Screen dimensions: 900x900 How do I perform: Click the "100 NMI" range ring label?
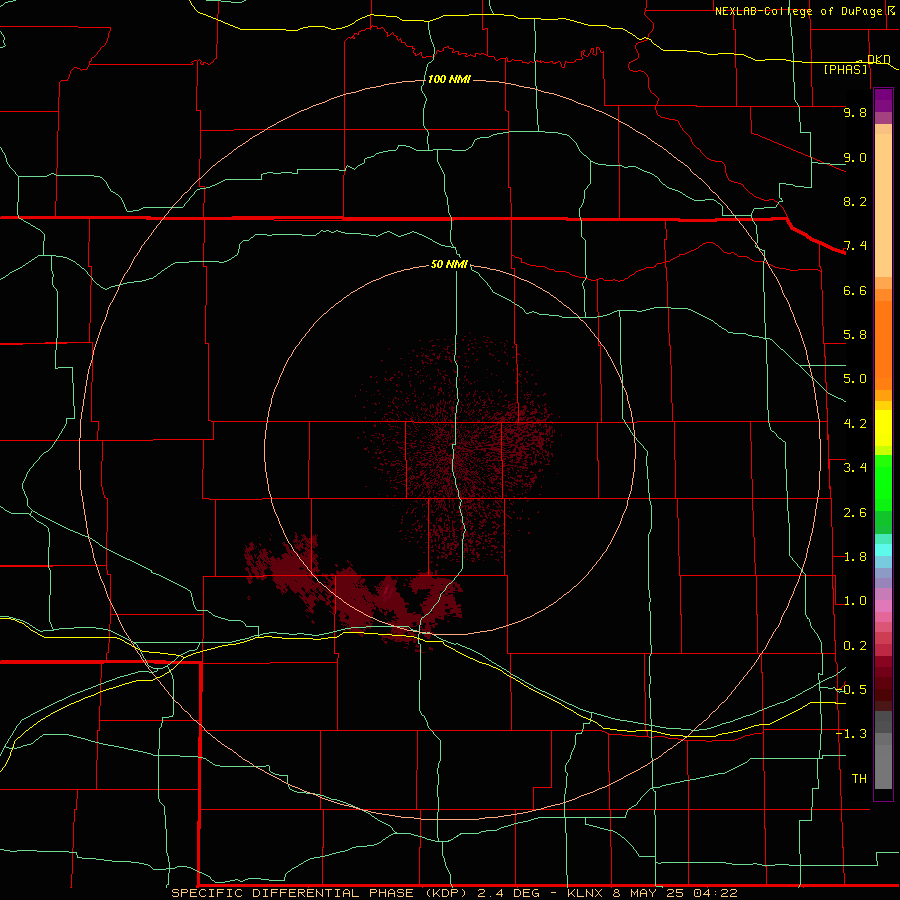(x=449, y=79)
